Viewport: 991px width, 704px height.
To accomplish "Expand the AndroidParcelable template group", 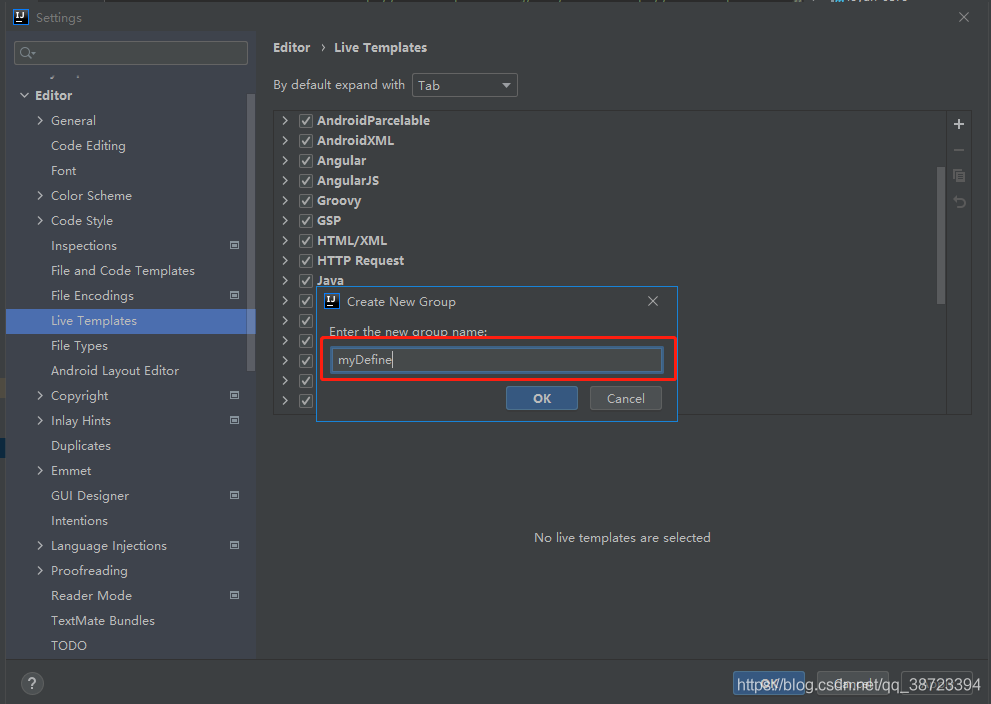I will click(x=285, y=121).
